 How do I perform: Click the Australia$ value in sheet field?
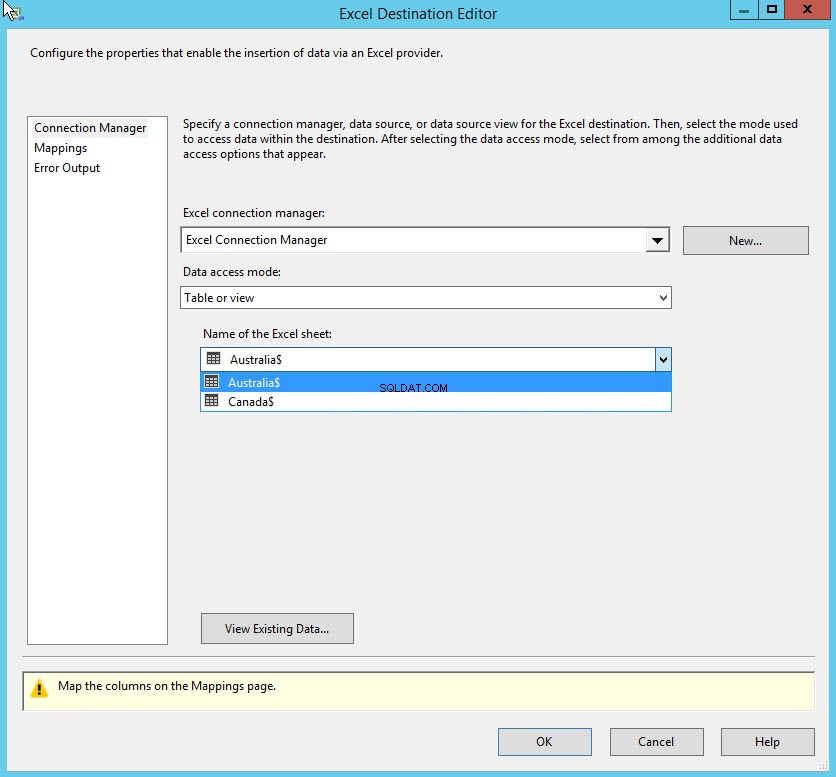(x=256, y=360)
